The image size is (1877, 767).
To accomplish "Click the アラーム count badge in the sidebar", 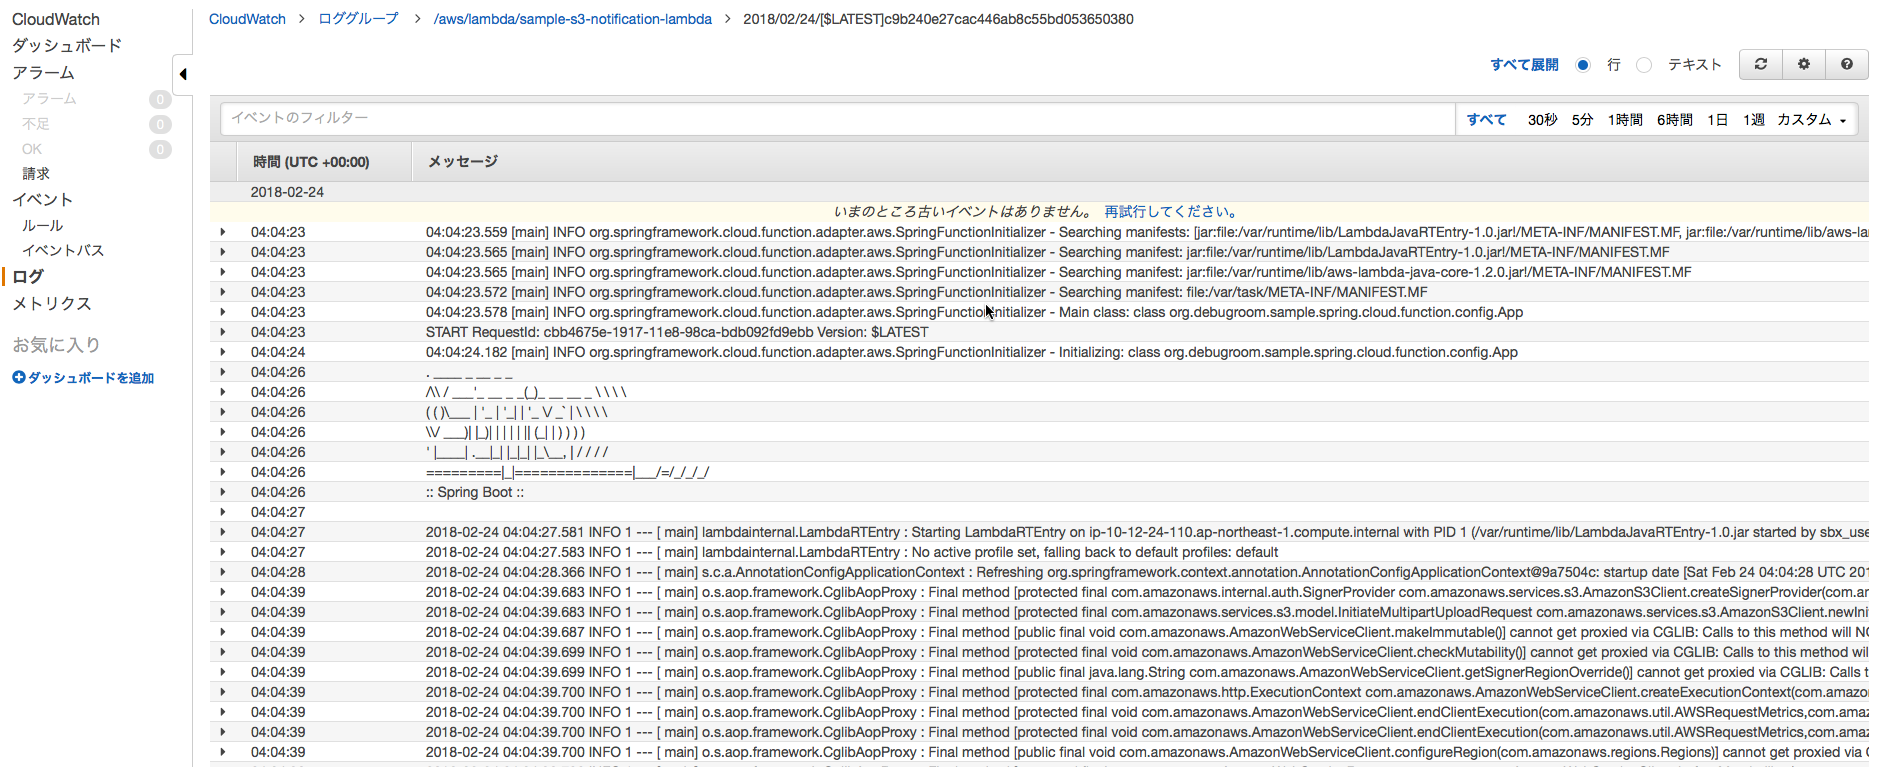I will coord(160,99).
